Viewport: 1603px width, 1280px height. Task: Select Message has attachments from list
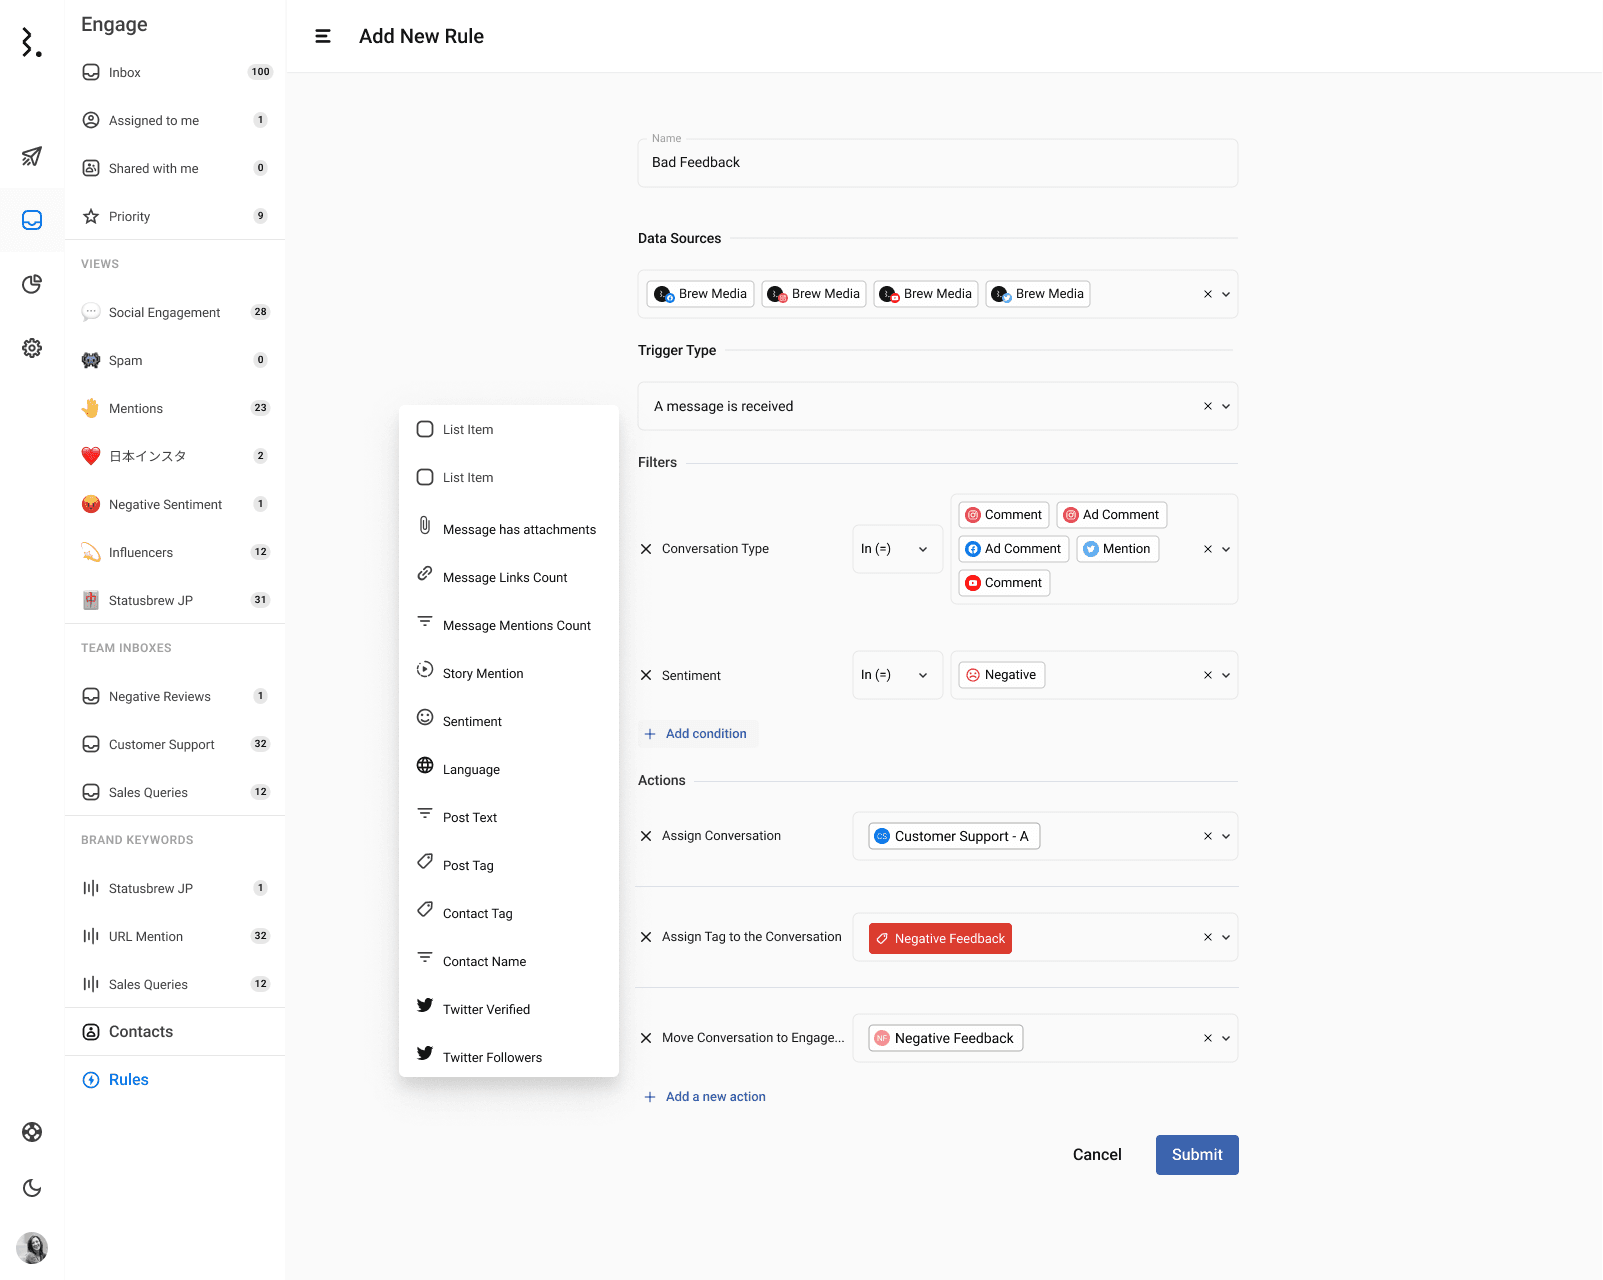click(x=519, y=530)
